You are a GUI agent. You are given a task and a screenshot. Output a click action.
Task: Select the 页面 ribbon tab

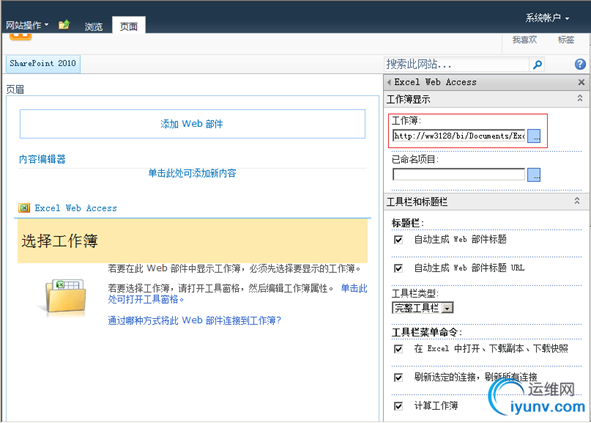click(x=129, y=26)
